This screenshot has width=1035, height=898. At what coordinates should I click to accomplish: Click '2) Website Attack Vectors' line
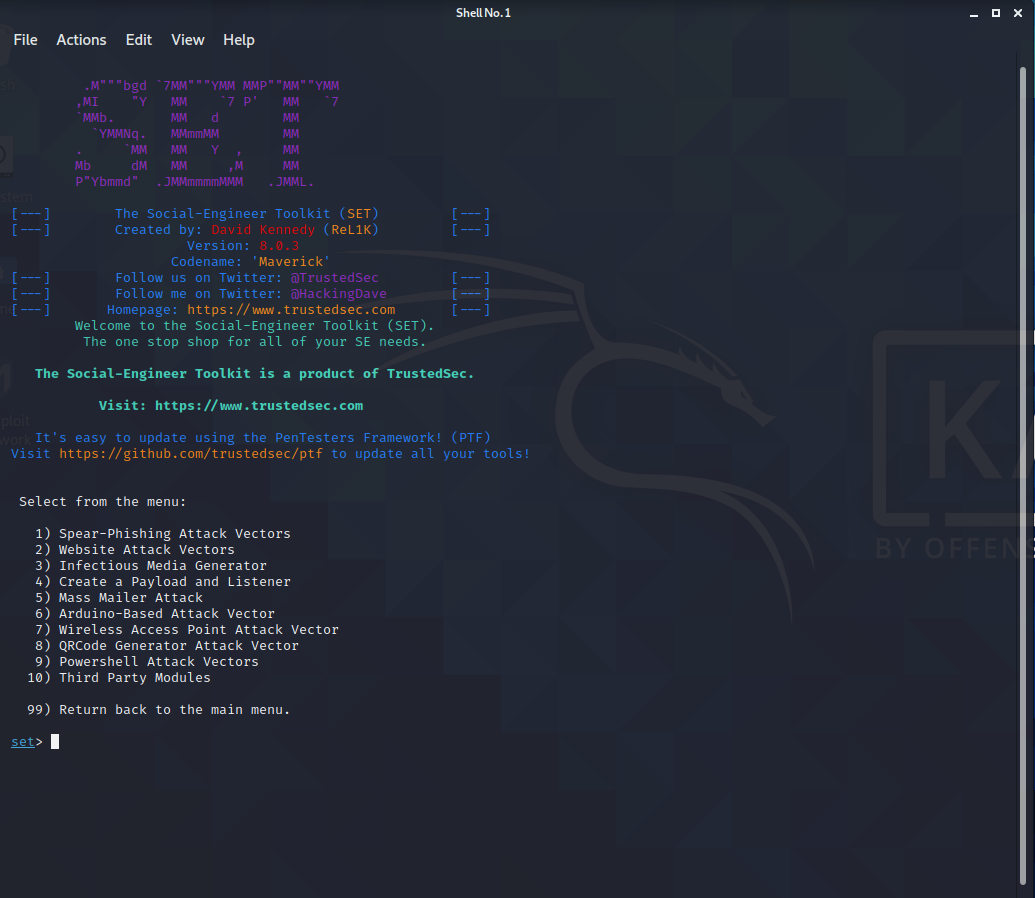click(135, 549)
